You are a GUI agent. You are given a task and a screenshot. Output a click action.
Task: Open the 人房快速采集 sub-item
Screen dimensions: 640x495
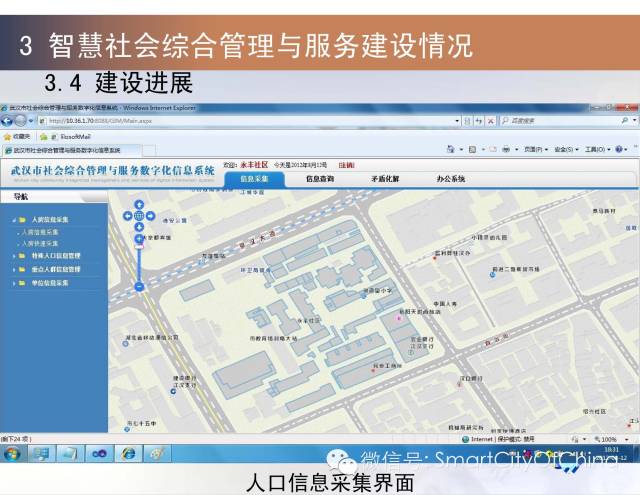40,243
